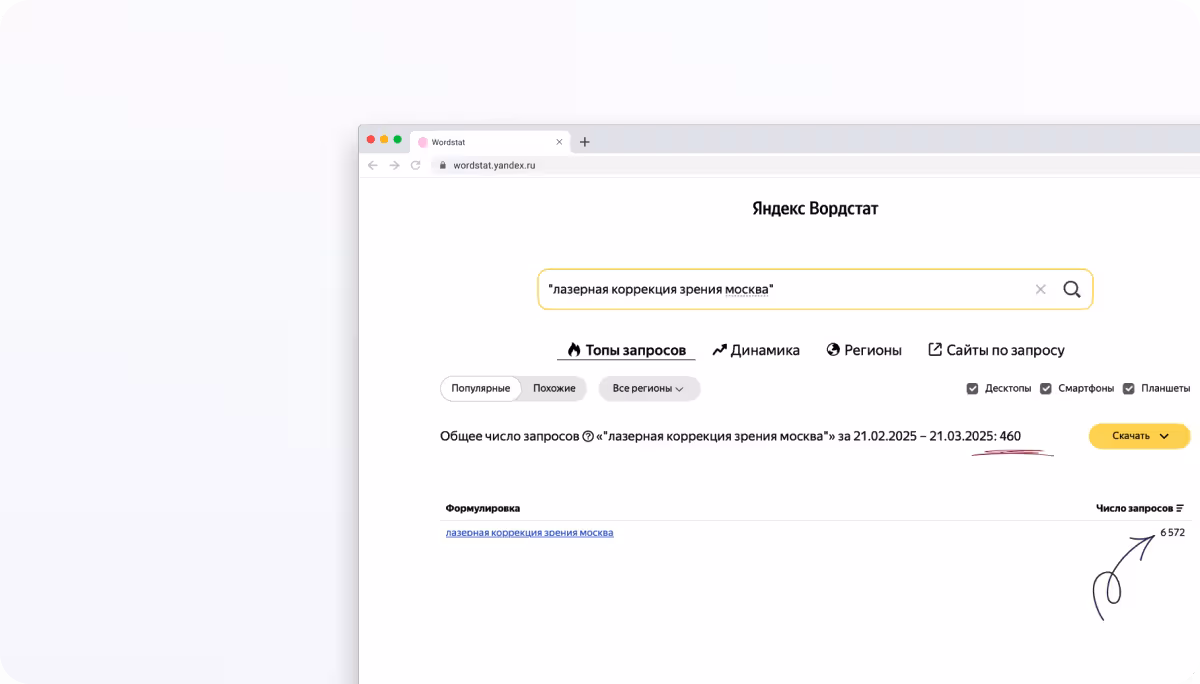Select the Популярные toggle option

pos(481,388)
